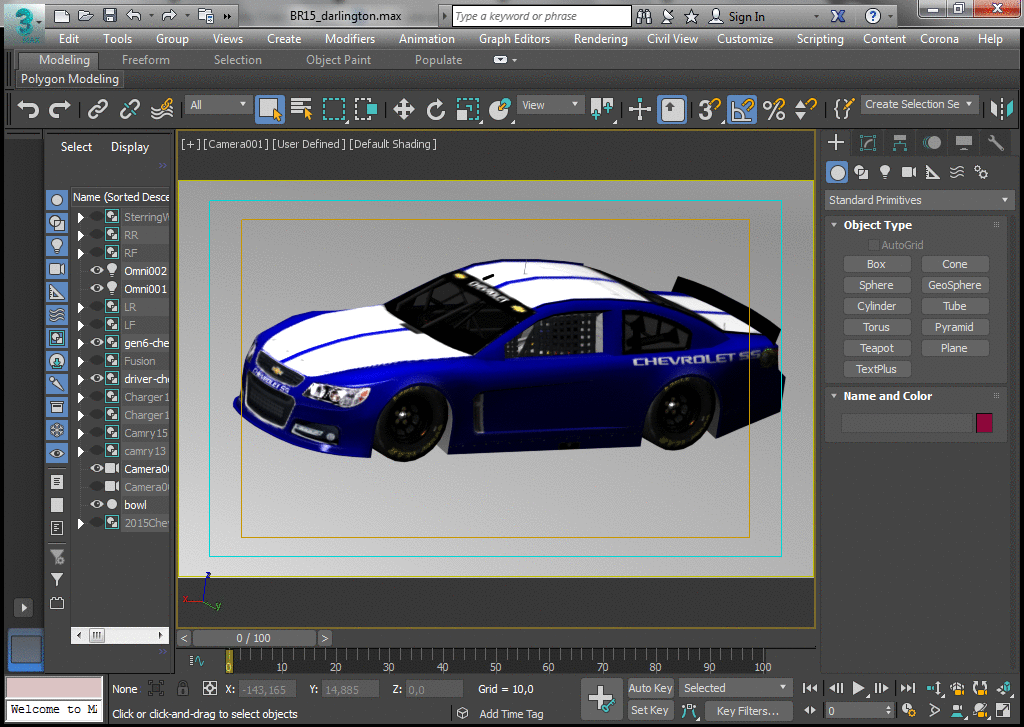Screen dimensions: 1024x727
Task: Open the Create command panel tab
Action: (x=836, y=142)
